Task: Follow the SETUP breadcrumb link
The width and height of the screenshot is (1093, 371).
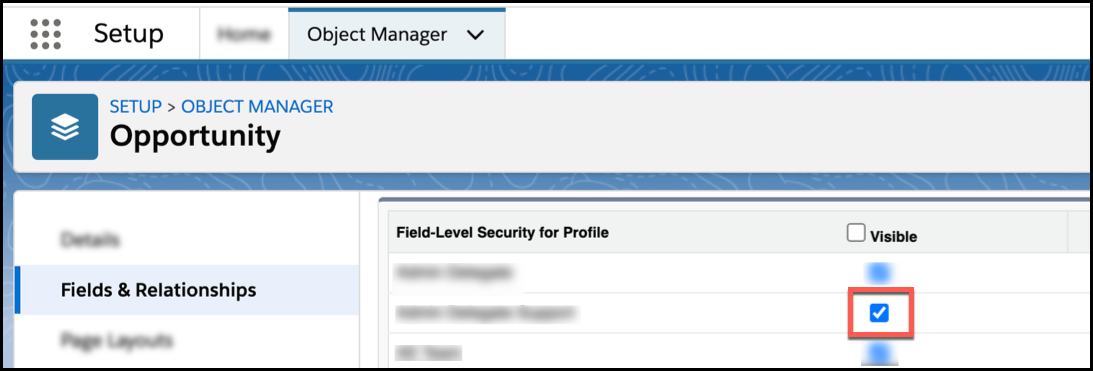Action: click(135, 107)
